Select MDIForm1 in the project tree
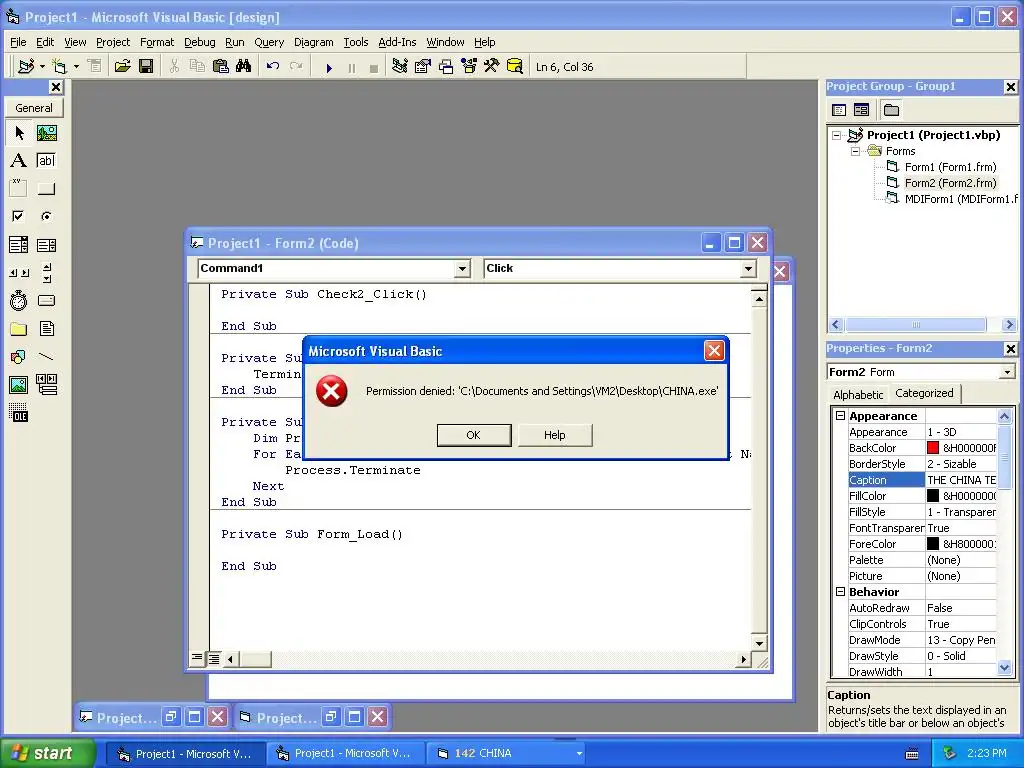 [960, 199]
